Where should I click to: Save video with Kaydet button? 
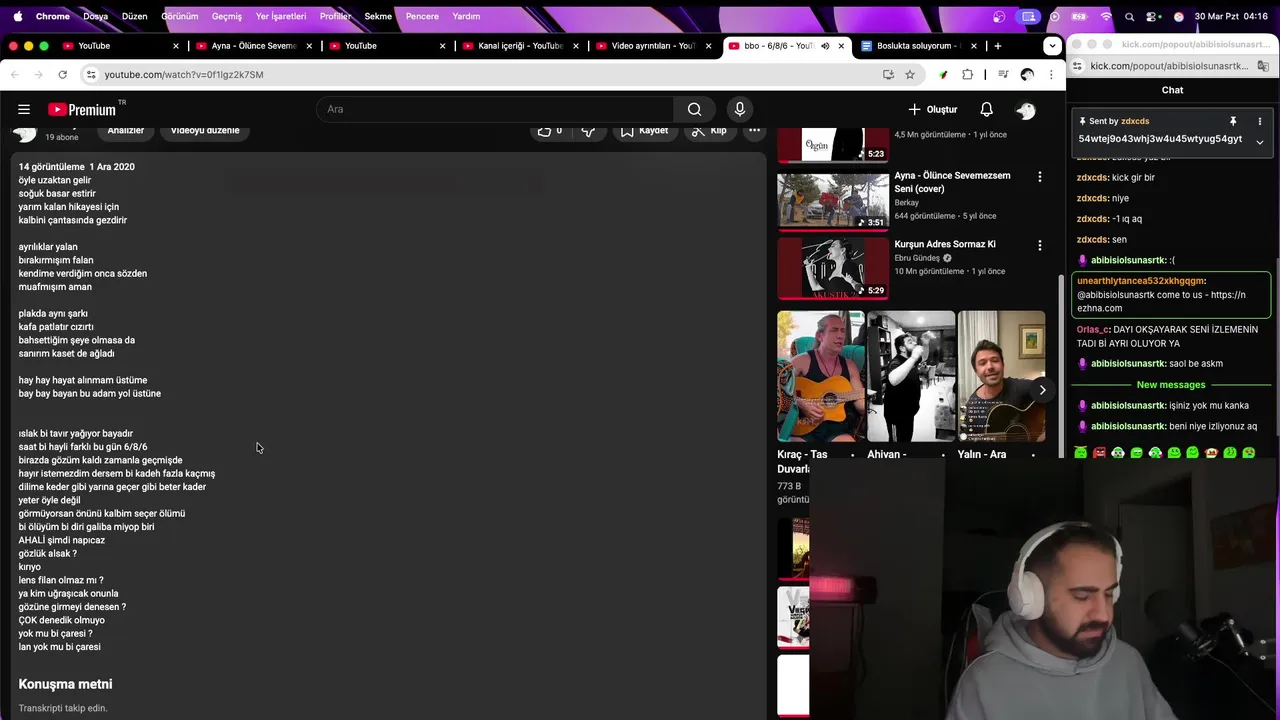pyautogui.click(x=644, y=131)
